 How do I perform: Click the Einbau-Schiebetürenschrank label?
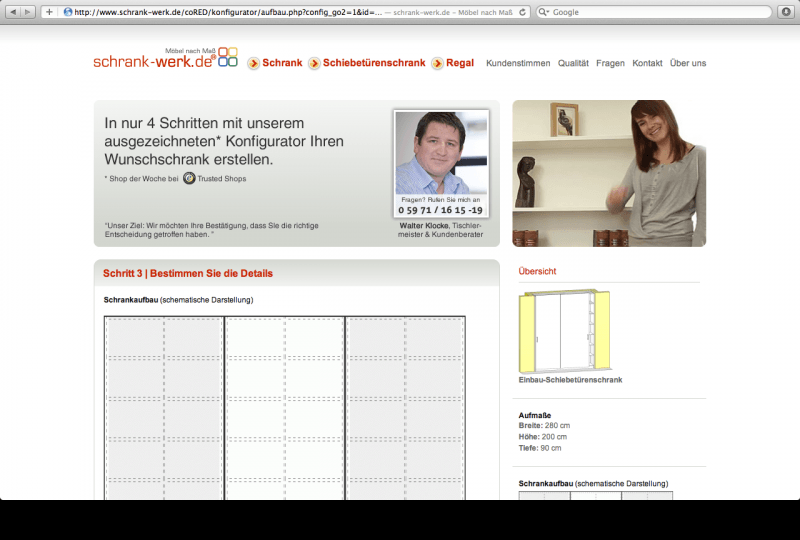coord(570,380)
